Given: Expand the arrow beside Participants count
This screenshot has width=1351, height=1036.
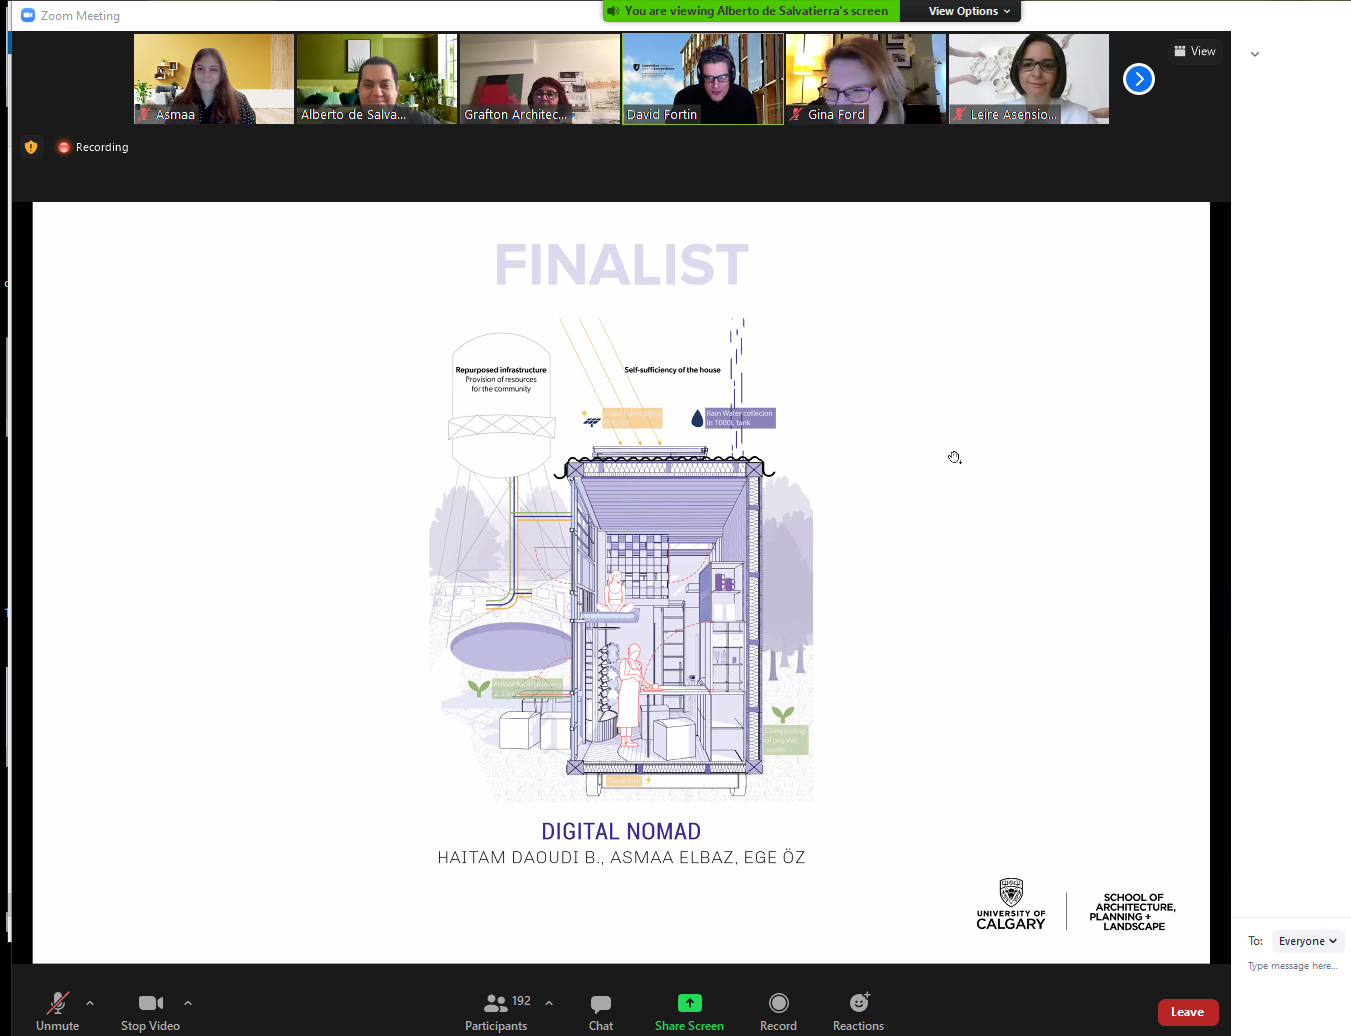Looking at the screenshot, I should [549, 1002].
